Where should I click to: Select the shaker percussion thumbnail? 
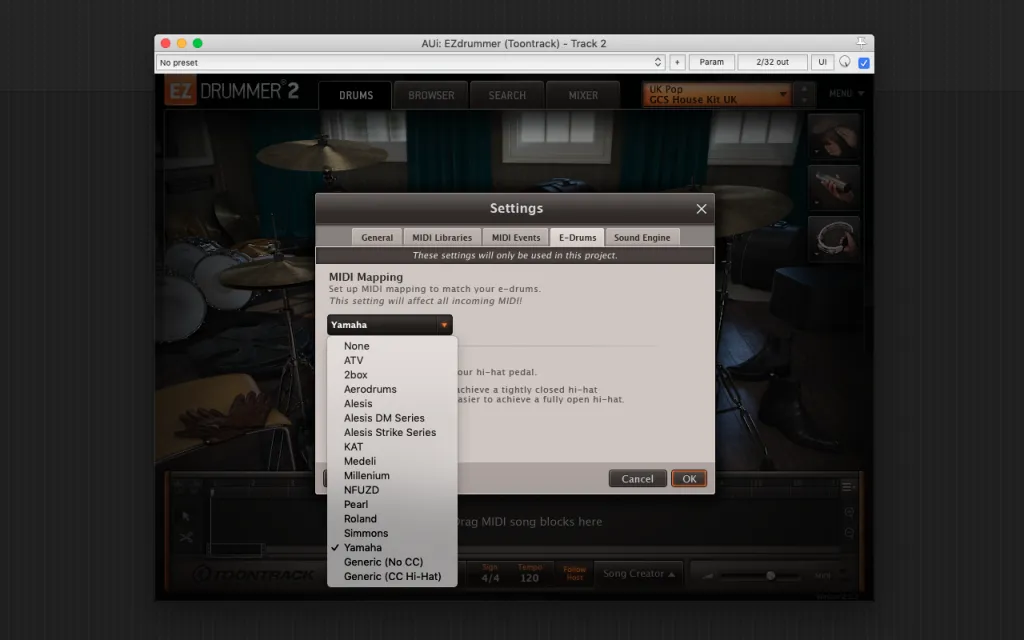click(x=834, y=187)
